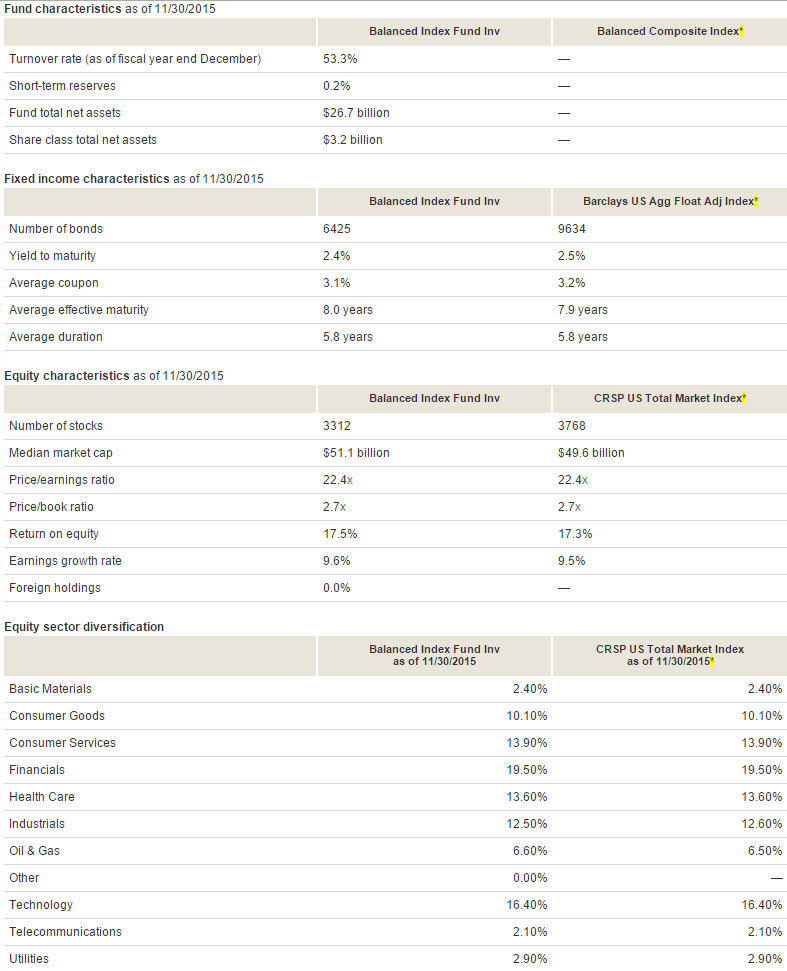The height and width of the screenshot is (971, 787).
Task: Click the Average effective maturity label
Action: point(79,310)
